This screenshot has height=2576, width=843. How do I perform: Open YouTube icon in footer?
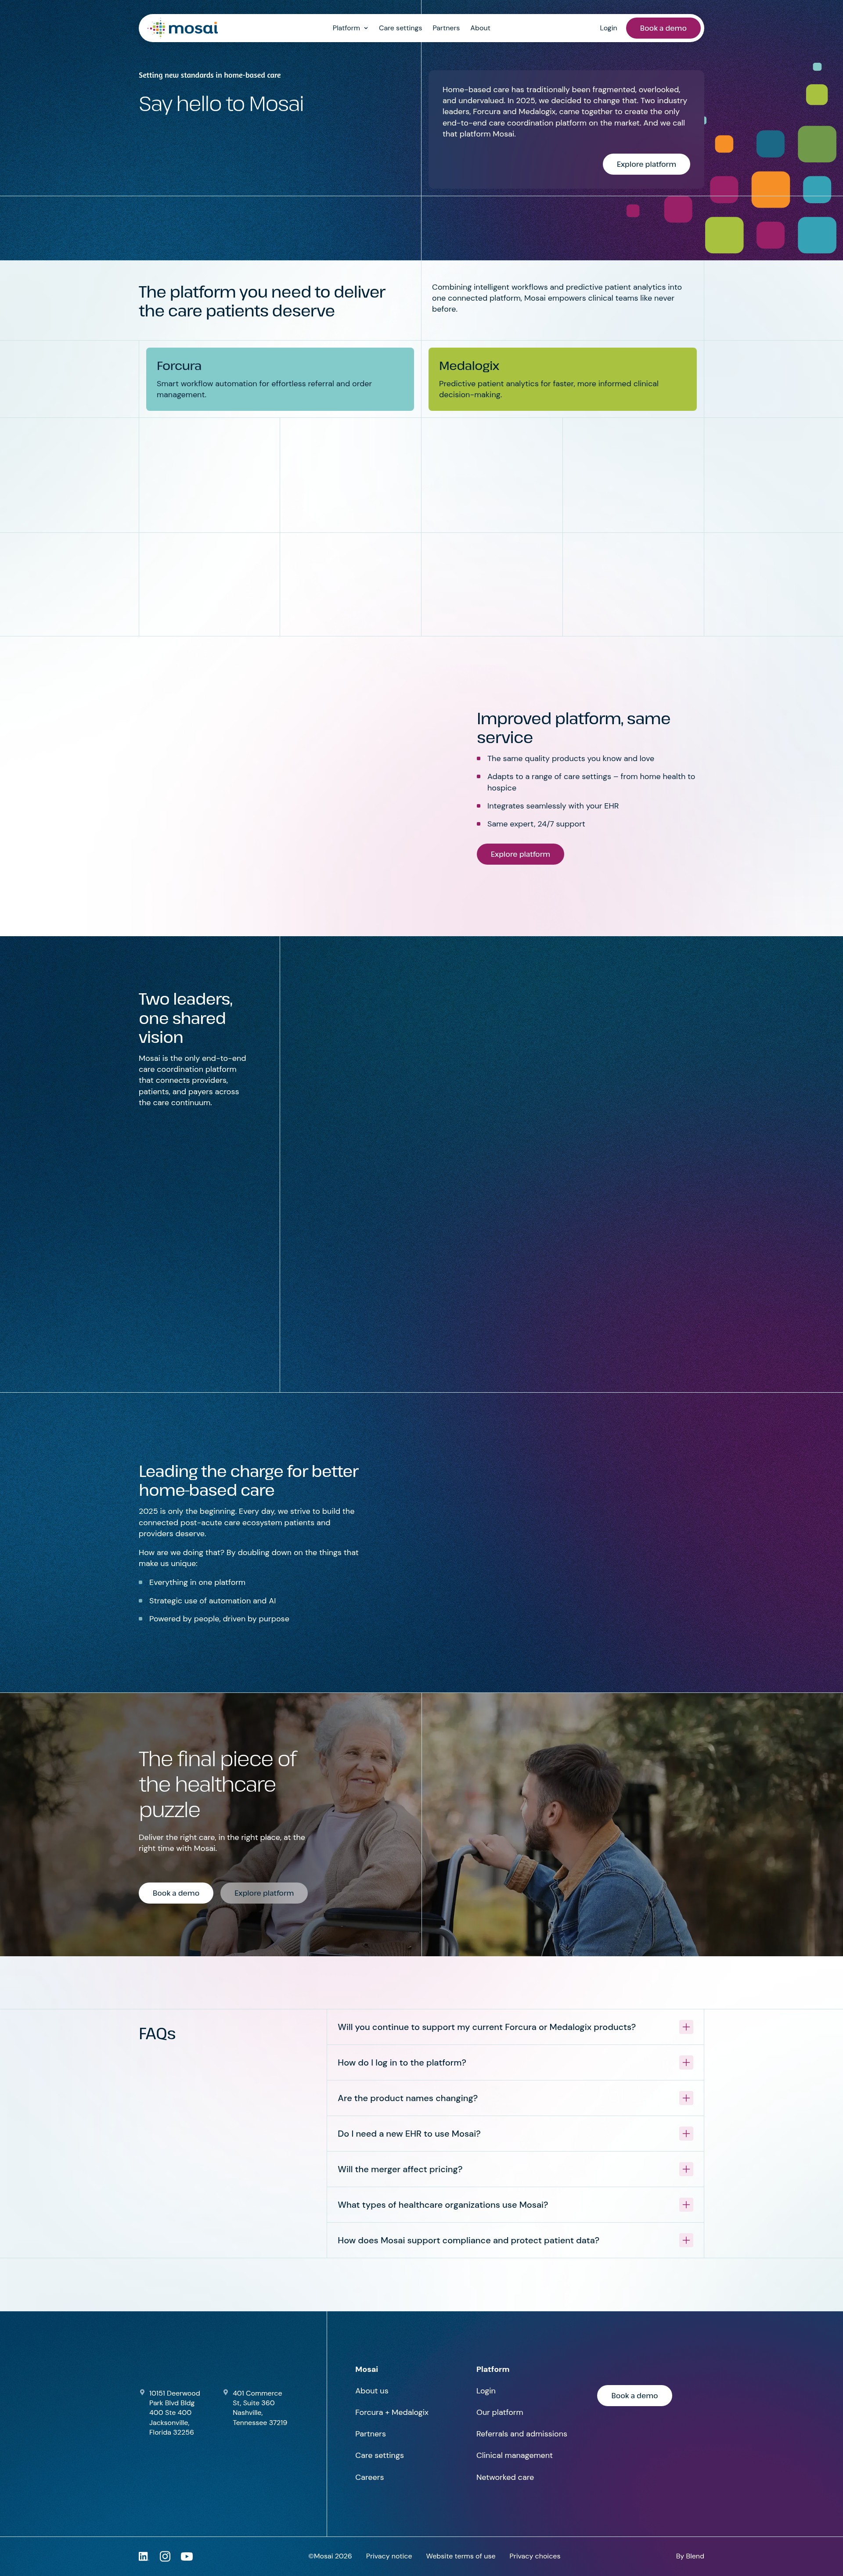click(x=187, y=2555)
